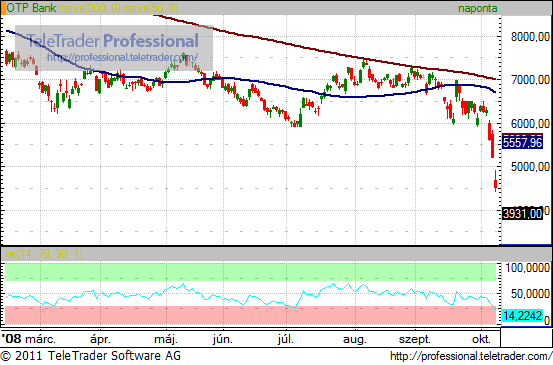Click the OTP Bank chart title
Viewport: 553px width, 365px height.
31,8
